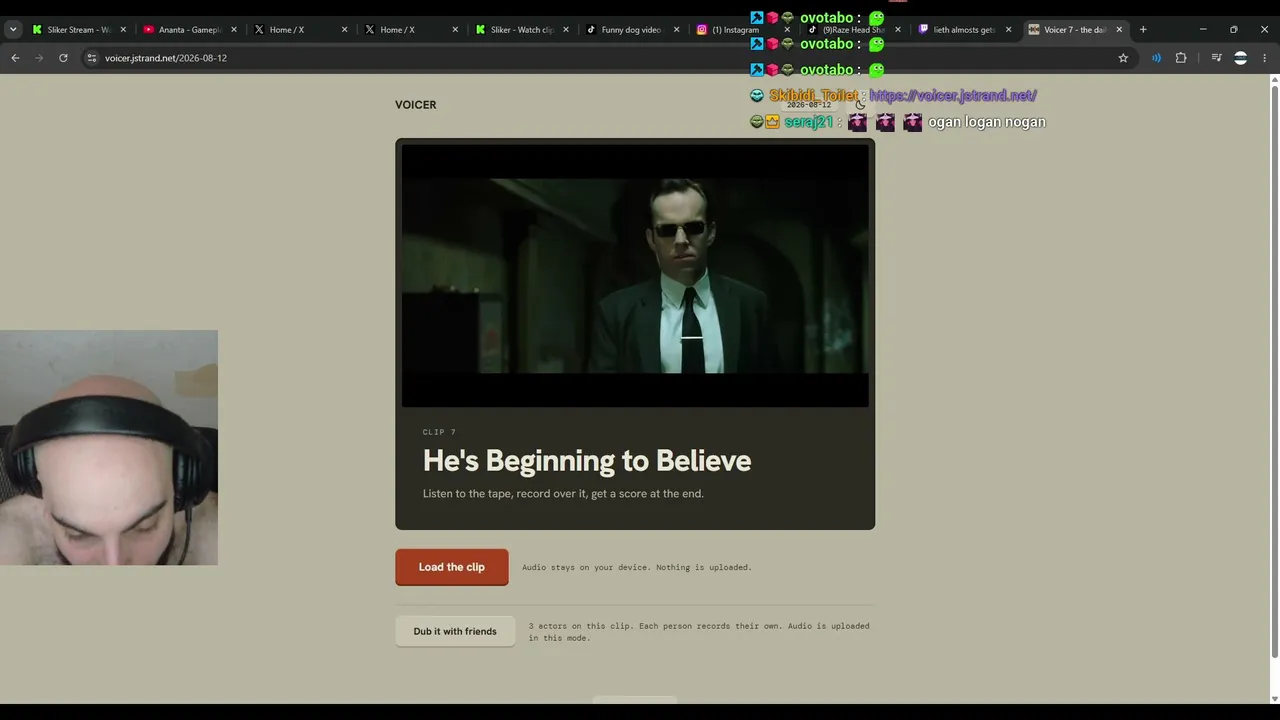This screenshot has height=720, width=1280.
Task: Open a new browser tab
Action: (1143, 30)
